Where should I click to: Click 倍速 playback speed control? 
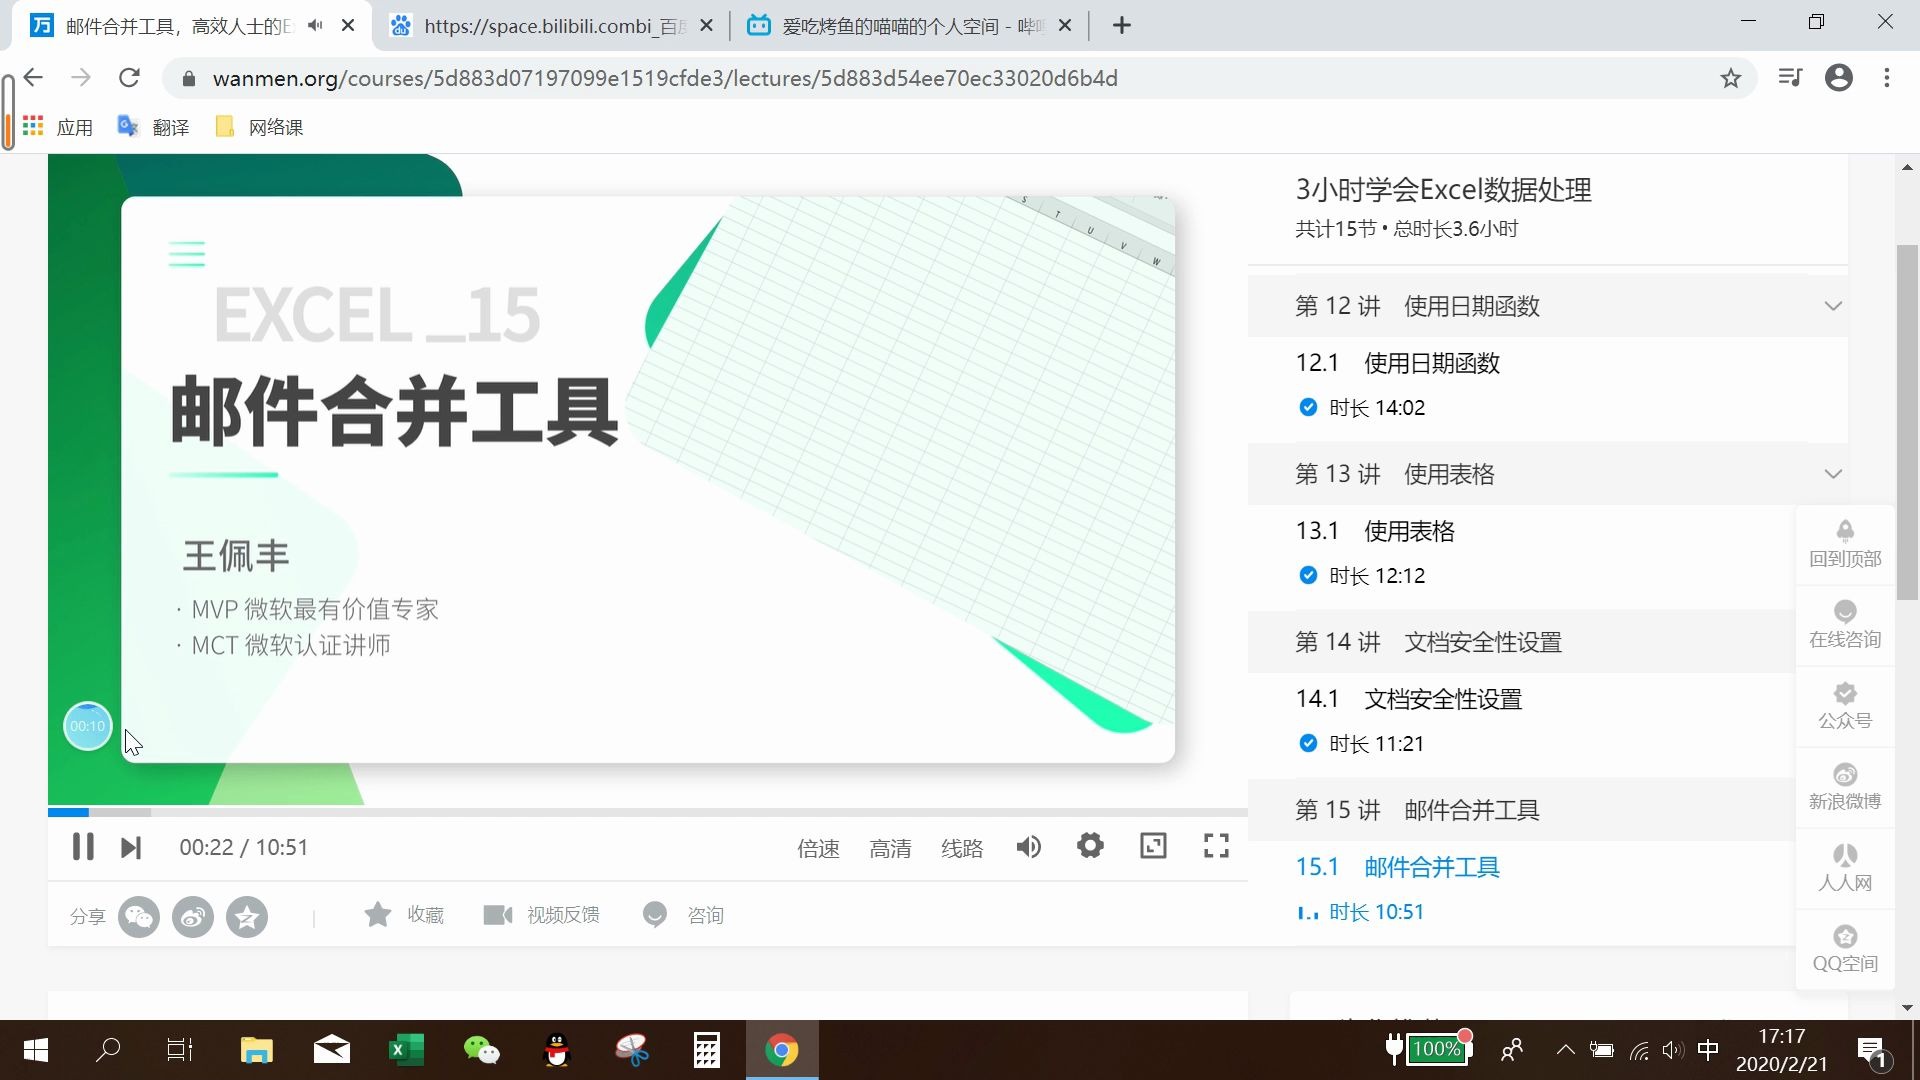tap(818, 846)
